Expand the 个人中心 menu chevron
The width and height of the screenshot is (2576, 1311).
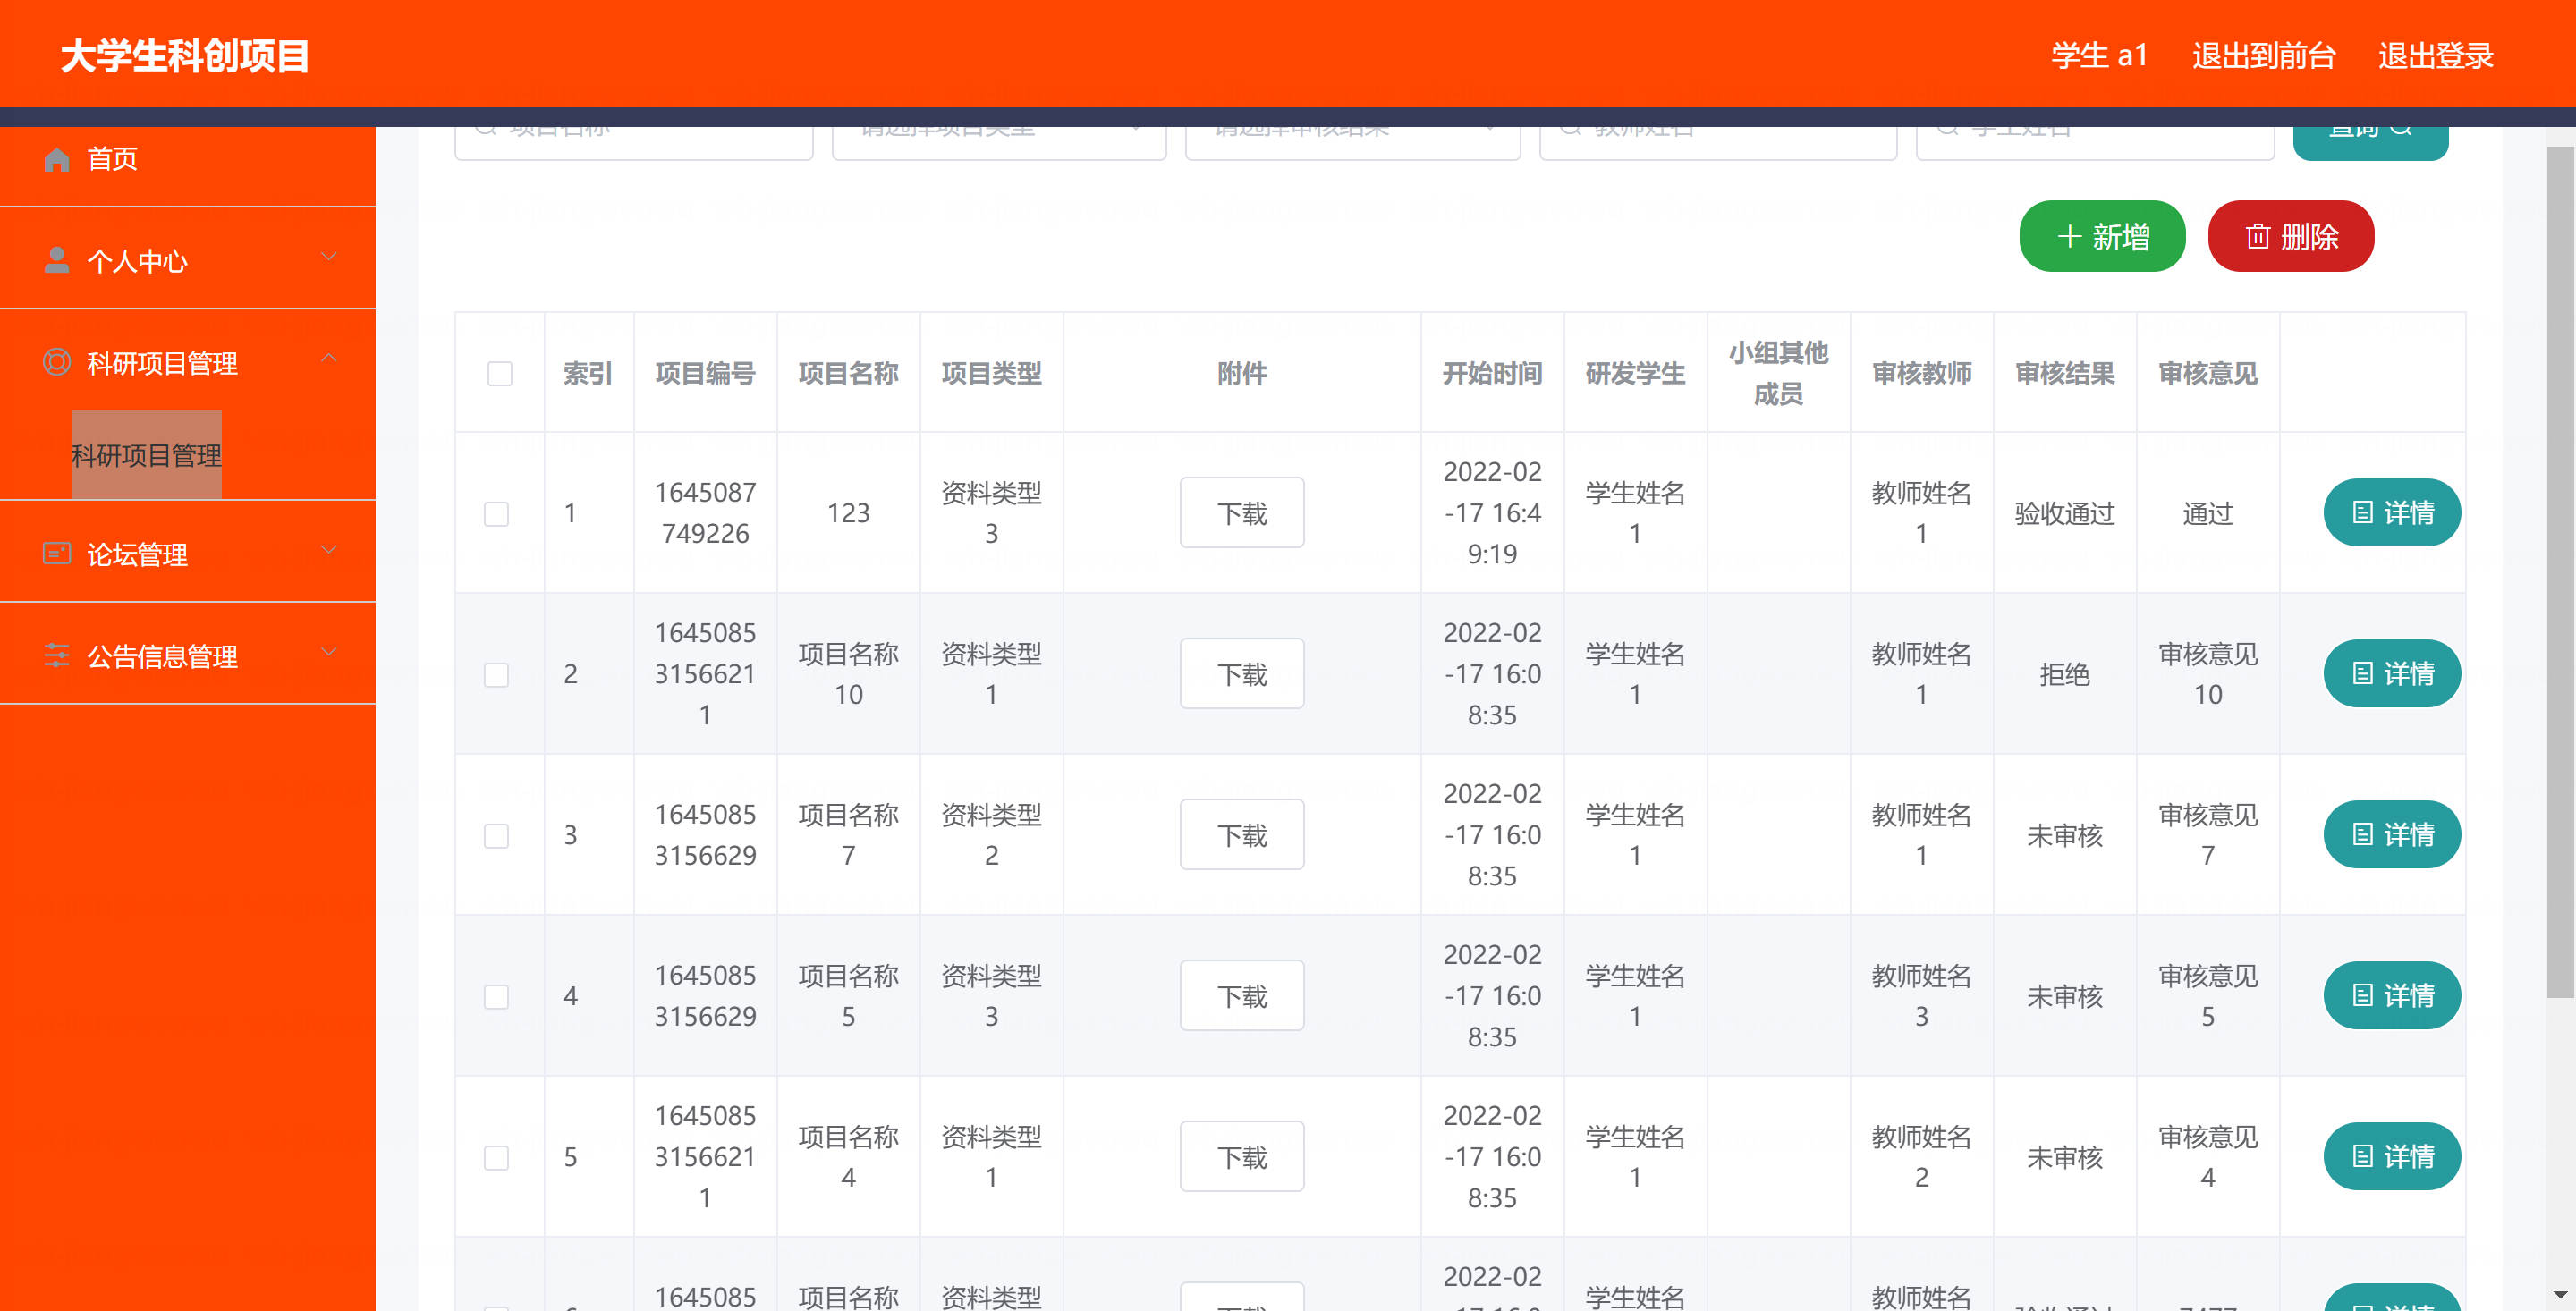click(x=328, y=257)
